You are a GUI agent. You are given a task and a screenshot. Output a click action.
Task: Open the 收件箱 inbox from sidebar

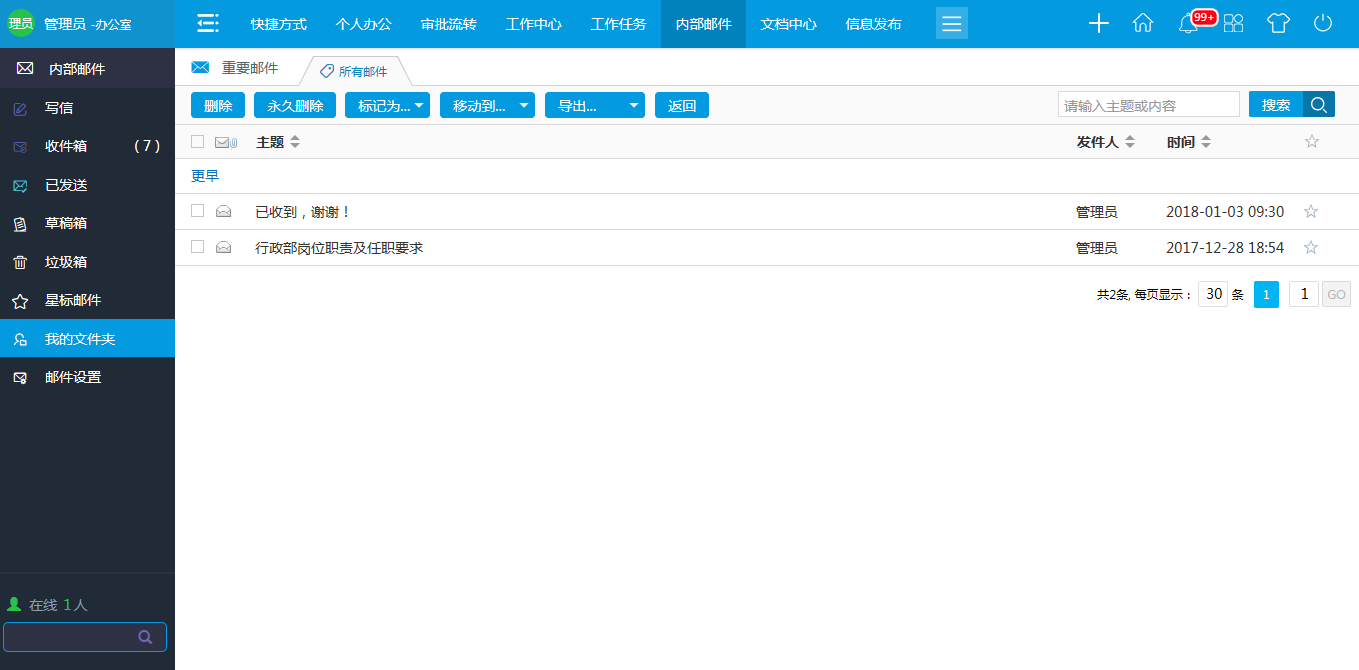[60, 146]
